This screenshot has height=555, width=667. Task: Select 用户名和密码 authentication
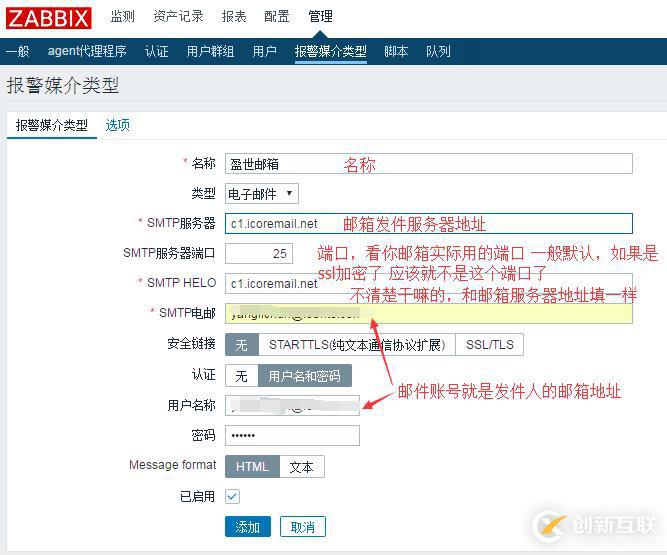[x=305, y=376]
